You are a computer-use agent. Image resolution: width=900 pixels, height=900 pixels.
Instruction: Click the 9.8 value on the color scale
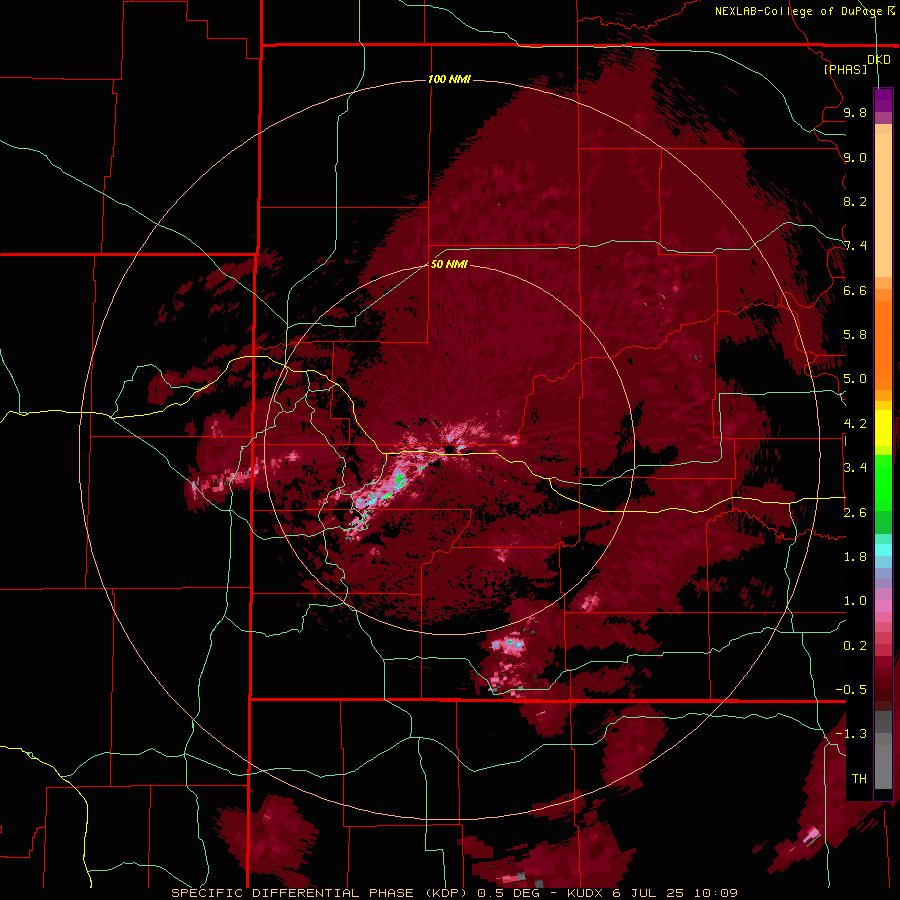point(855,112)
